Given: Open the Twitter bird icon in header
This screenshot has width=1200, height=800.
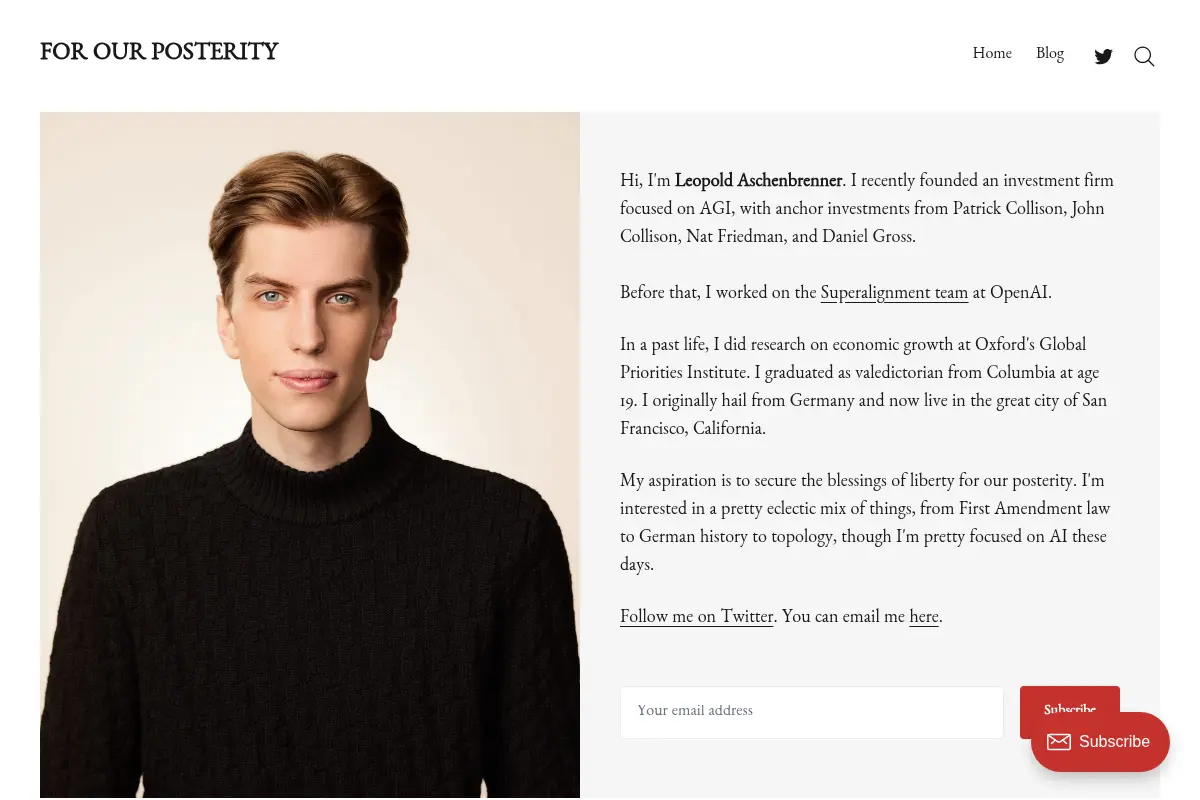Looking at the screenshot, I should [x=1104, y=56].
